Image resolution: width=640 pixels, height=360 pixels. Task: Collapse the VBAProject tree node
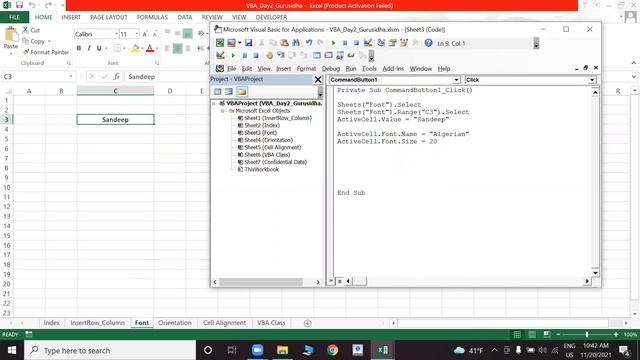point(215,104)
